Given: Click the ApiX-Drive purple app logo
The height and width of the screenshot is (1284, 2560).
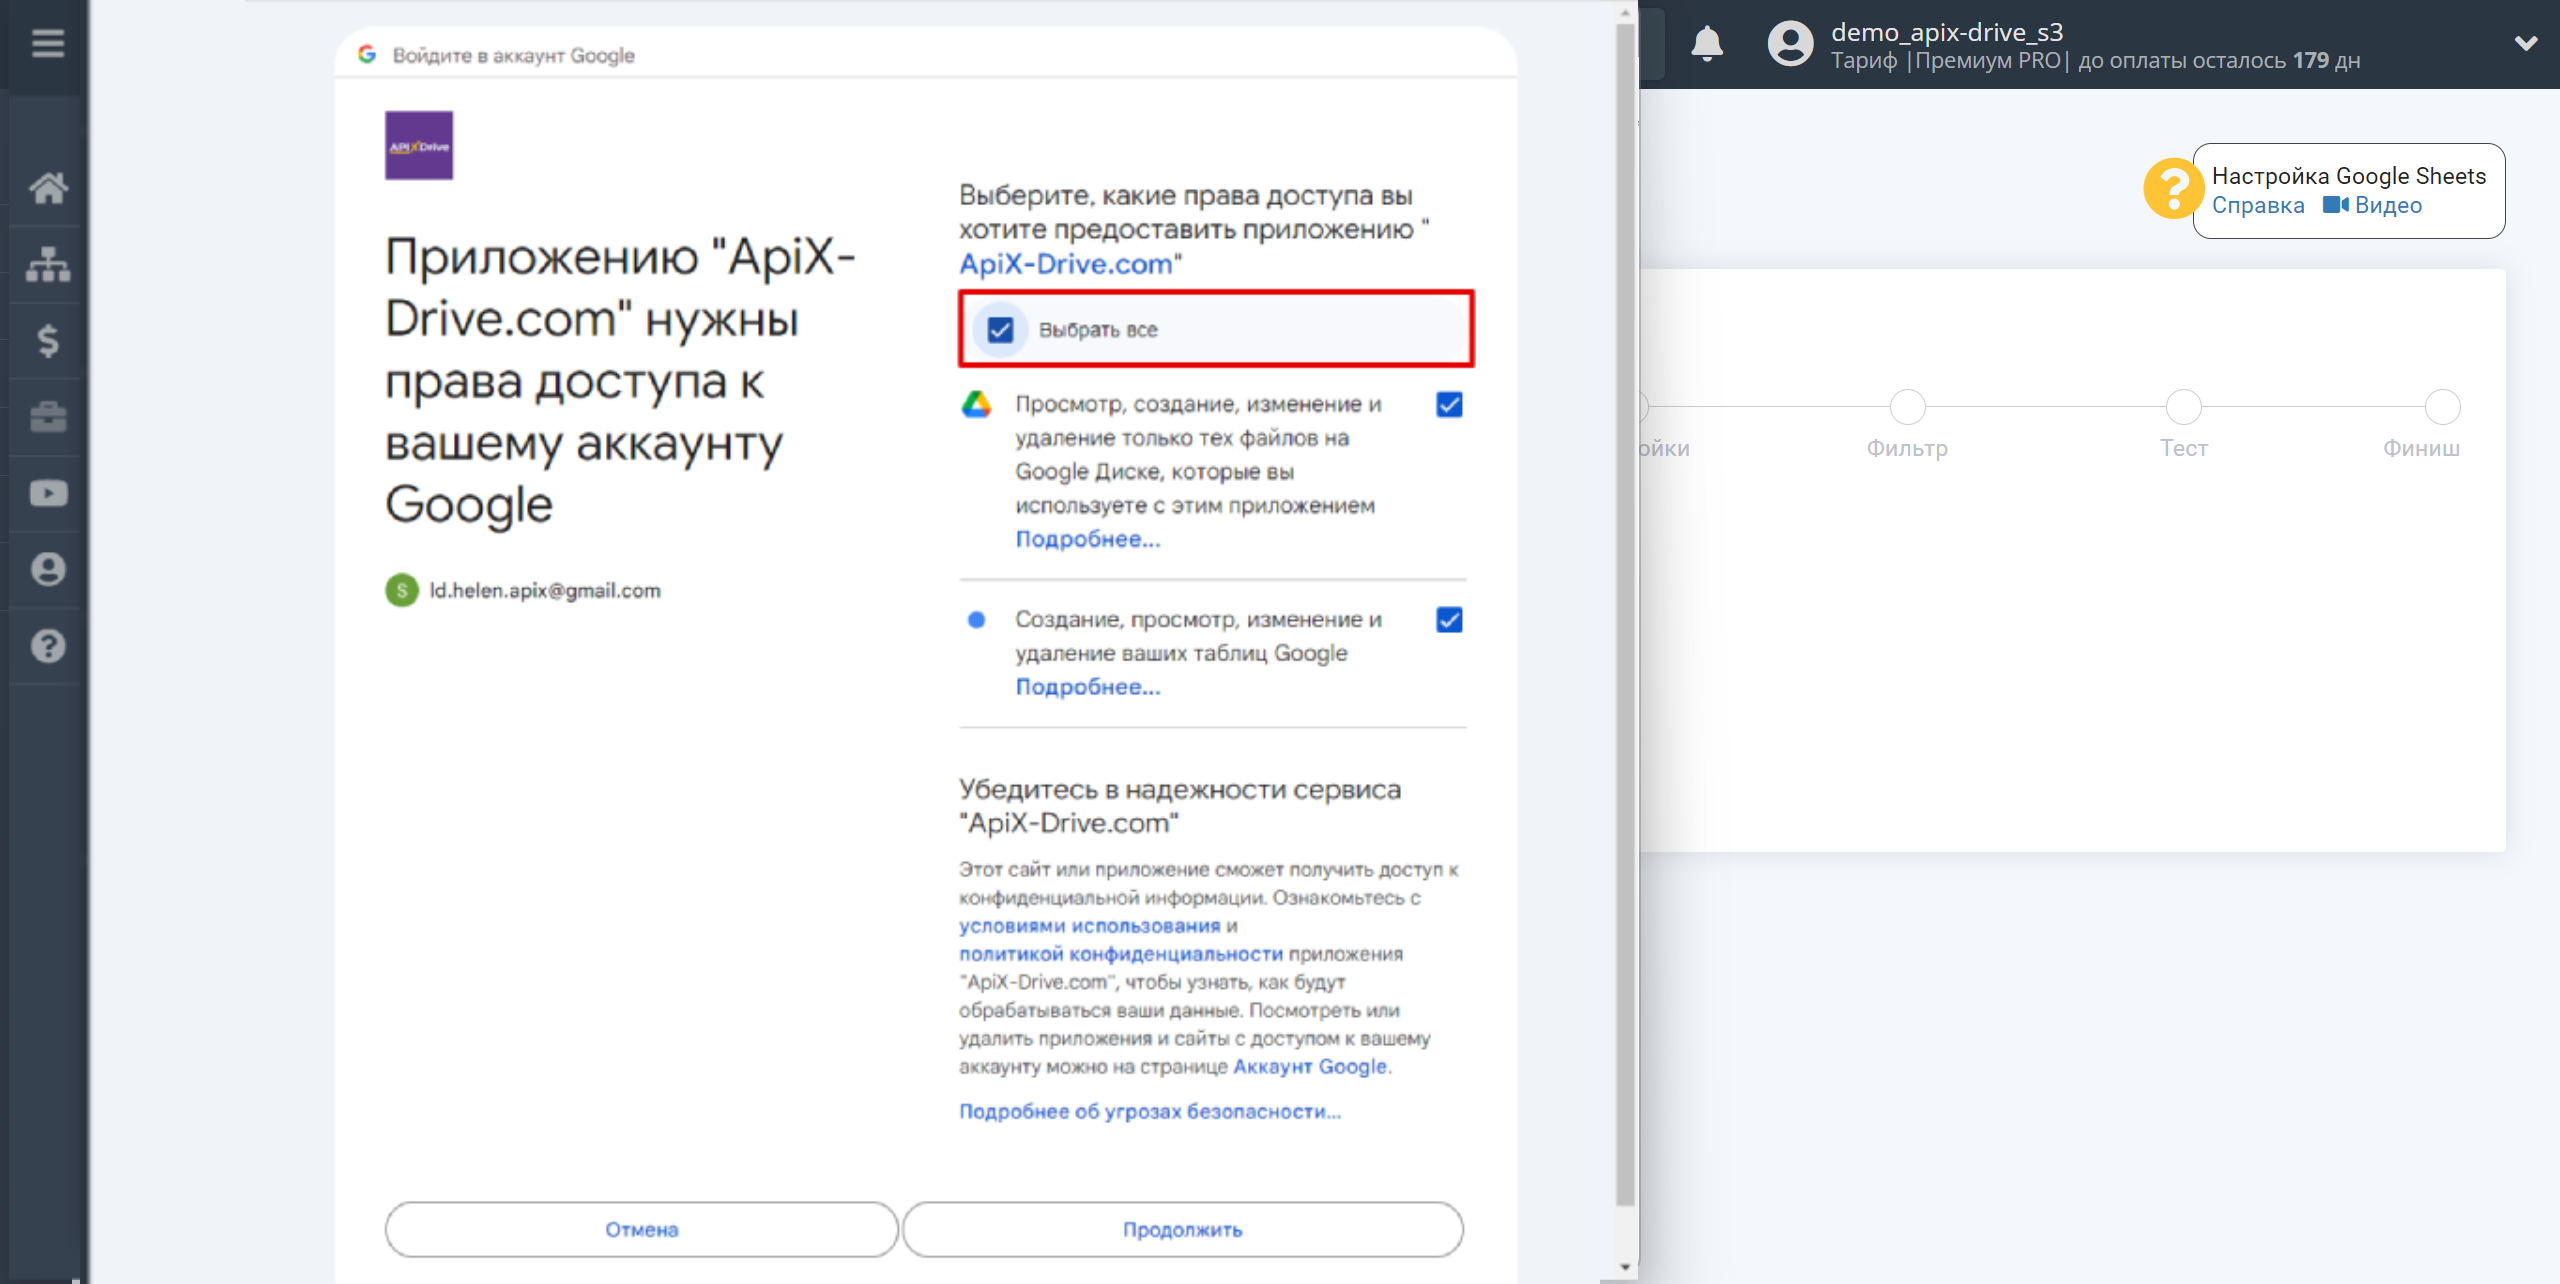Looking at the screenshot, I should pos(419,145).
